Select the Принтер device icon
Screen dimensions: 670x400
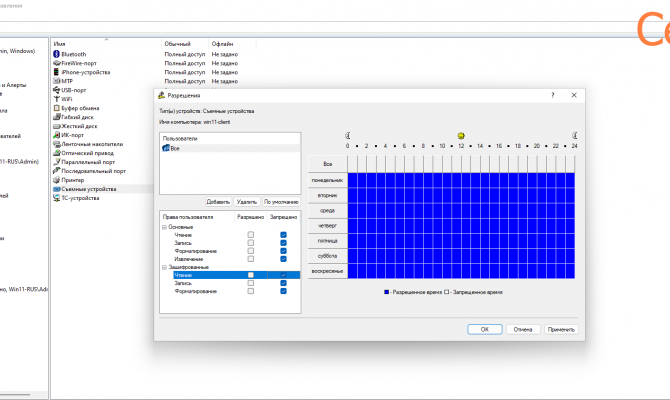[56, 180]
